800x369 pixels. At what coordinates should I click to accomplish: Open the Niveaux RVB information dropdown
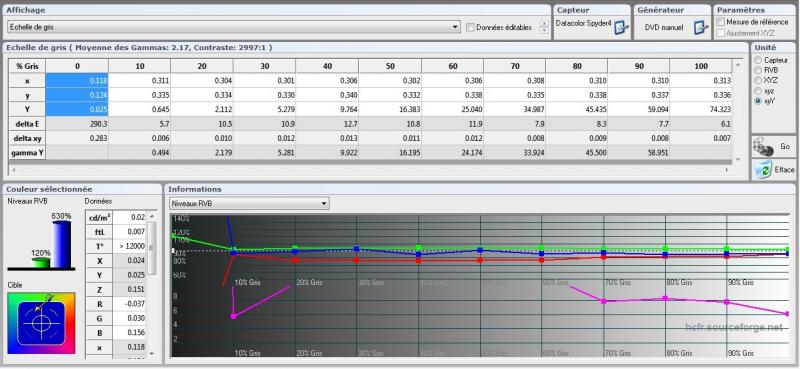[249, 204]
